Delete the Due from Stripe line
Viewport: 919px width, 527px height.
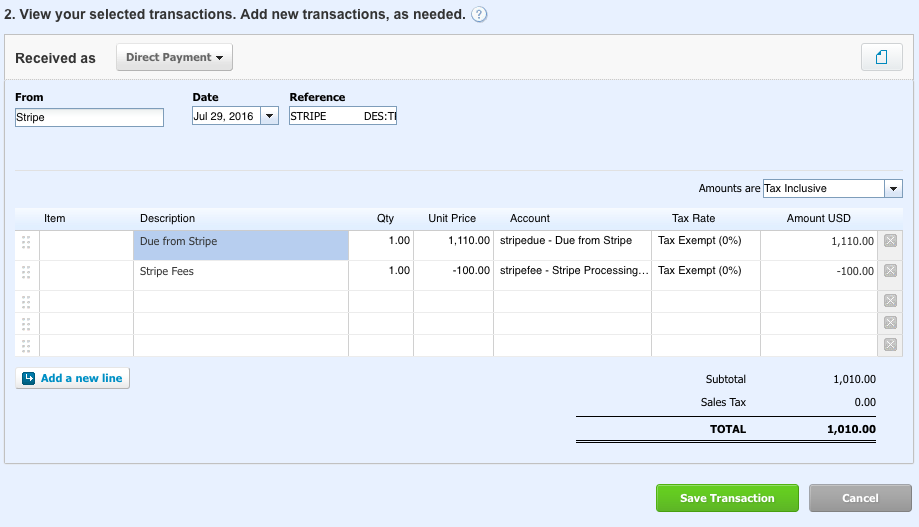pos(890,240)
